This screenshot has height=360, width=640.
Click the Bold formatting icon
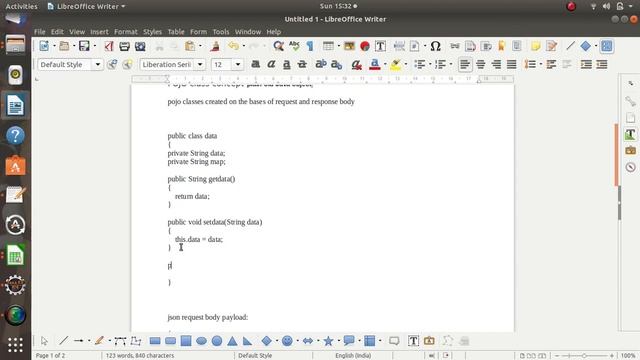(x=256, y=64)
